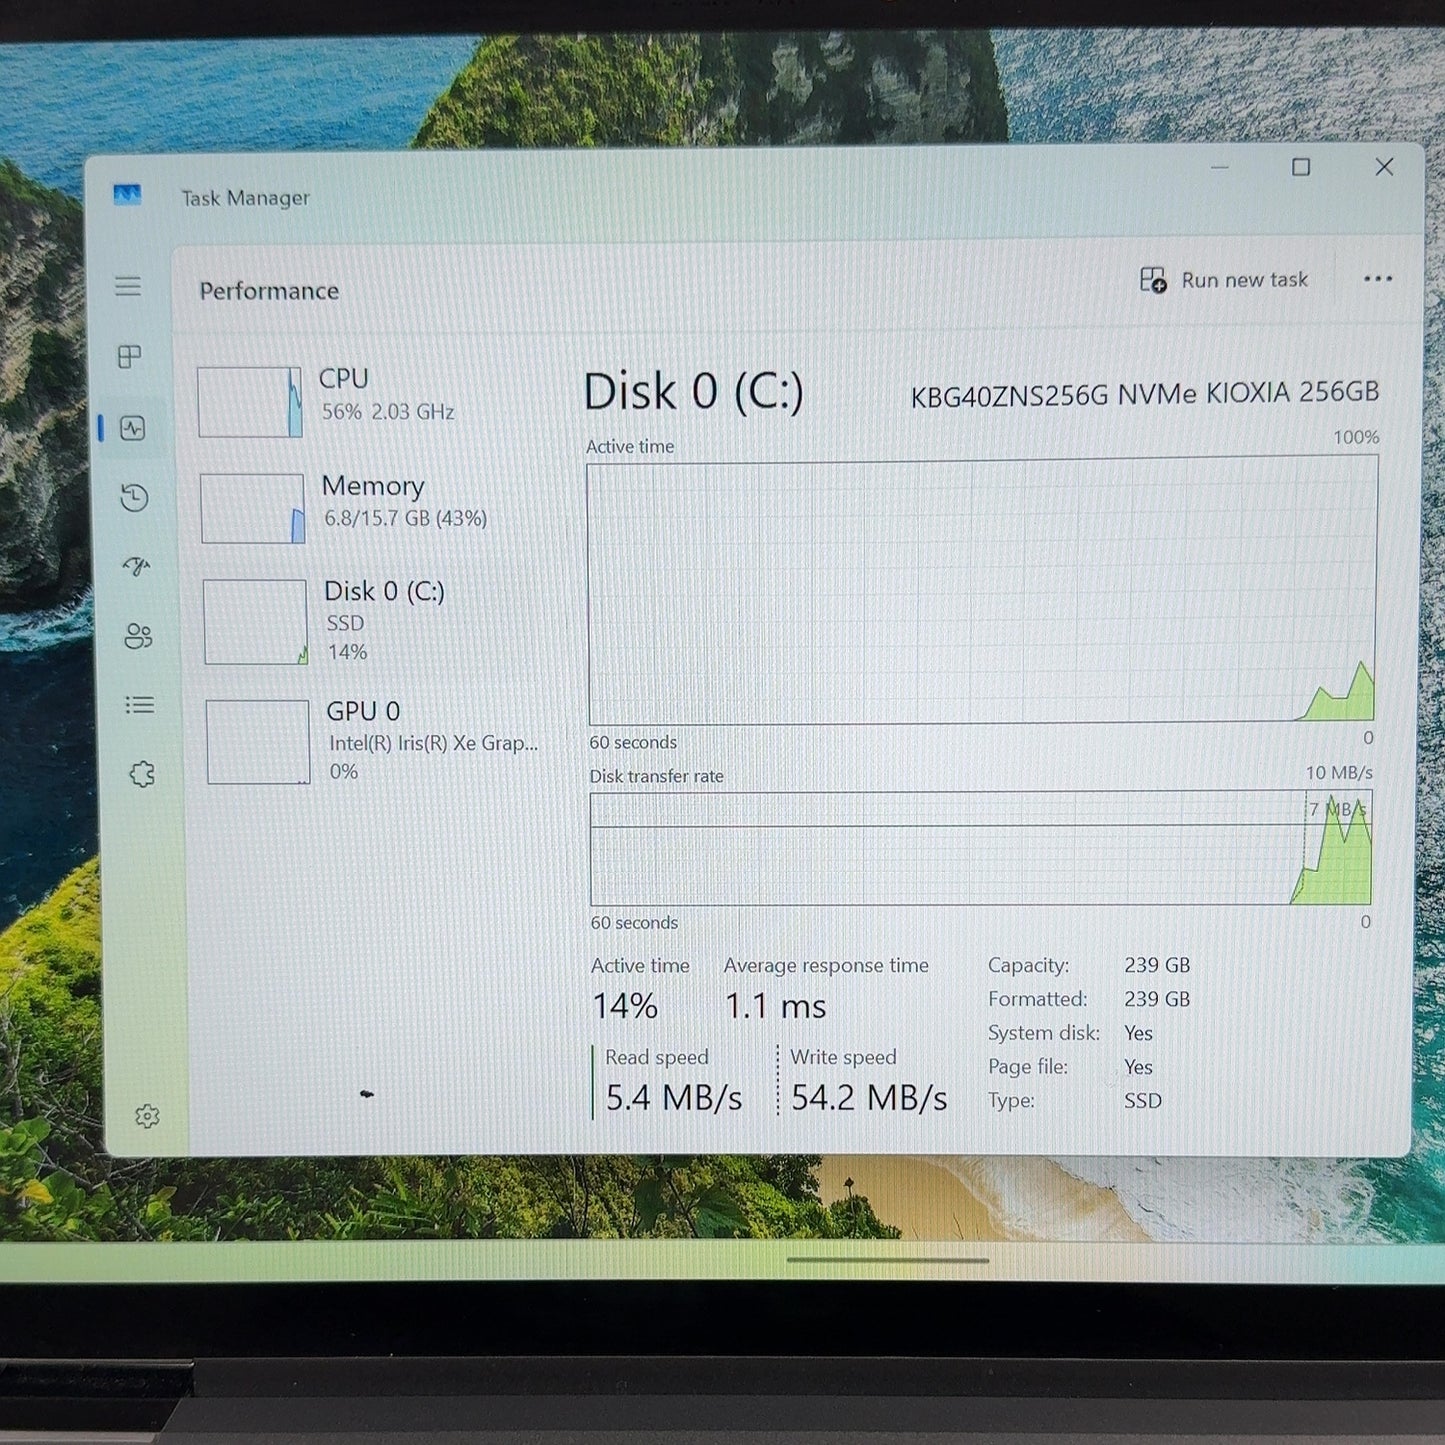
Task: Click KBG40ZNS256G NVMe KIOXIA 256GB model text
Action: click(x=1144, y=394)
